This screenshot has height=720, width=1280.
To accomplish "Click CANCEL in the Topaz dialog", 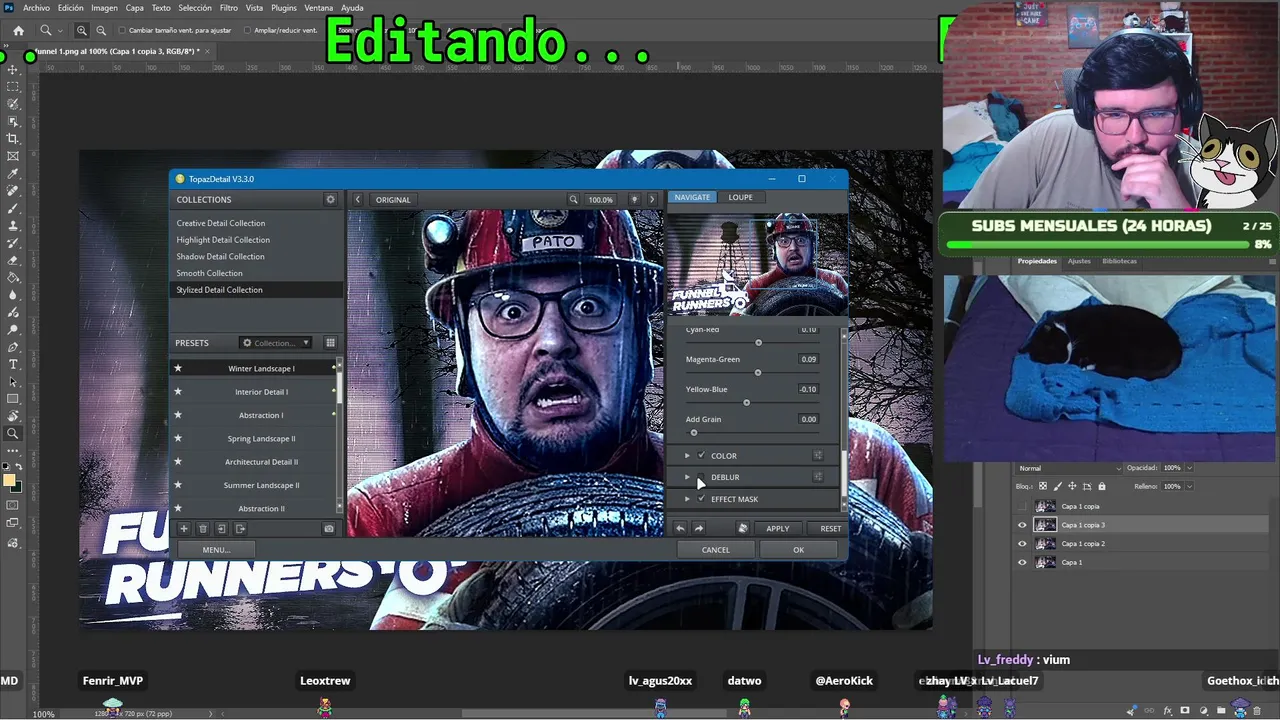I will [715, 549].
